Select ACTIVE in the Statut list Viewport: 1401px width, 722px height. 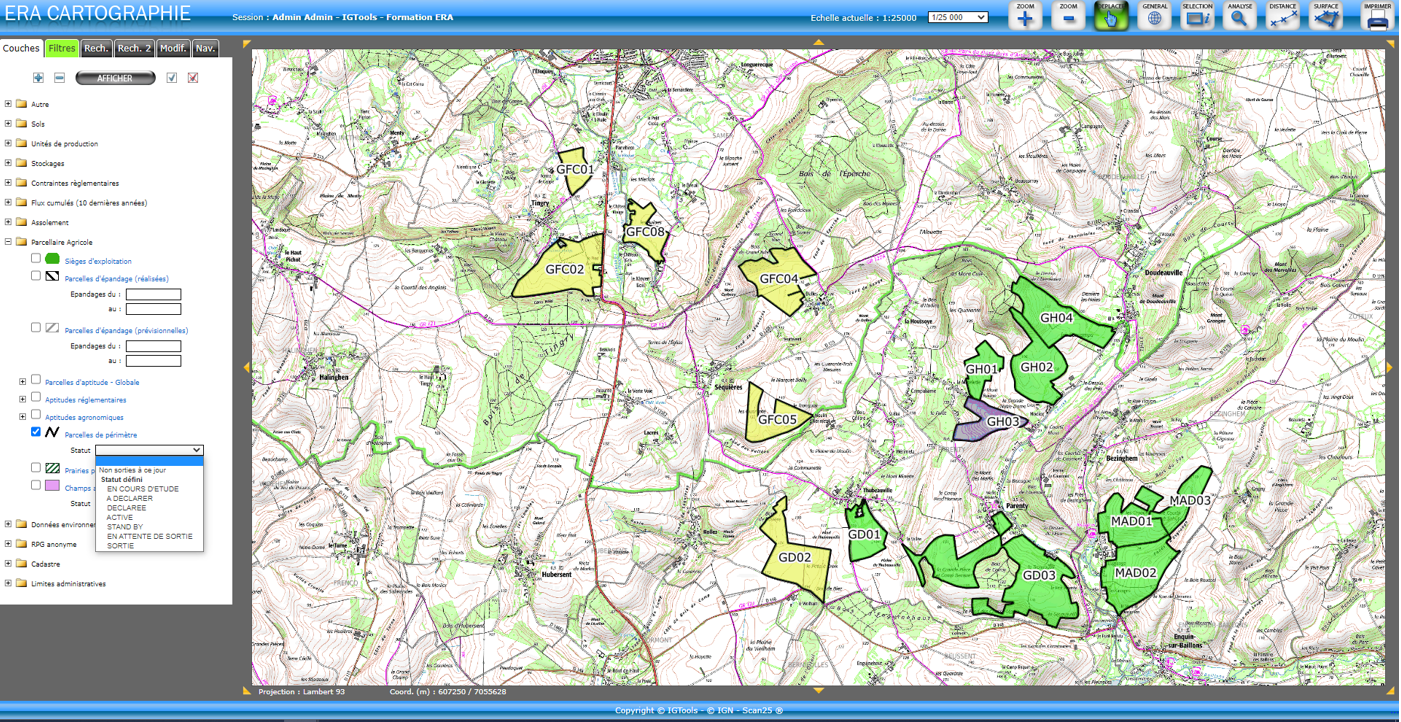coord(120,517)
